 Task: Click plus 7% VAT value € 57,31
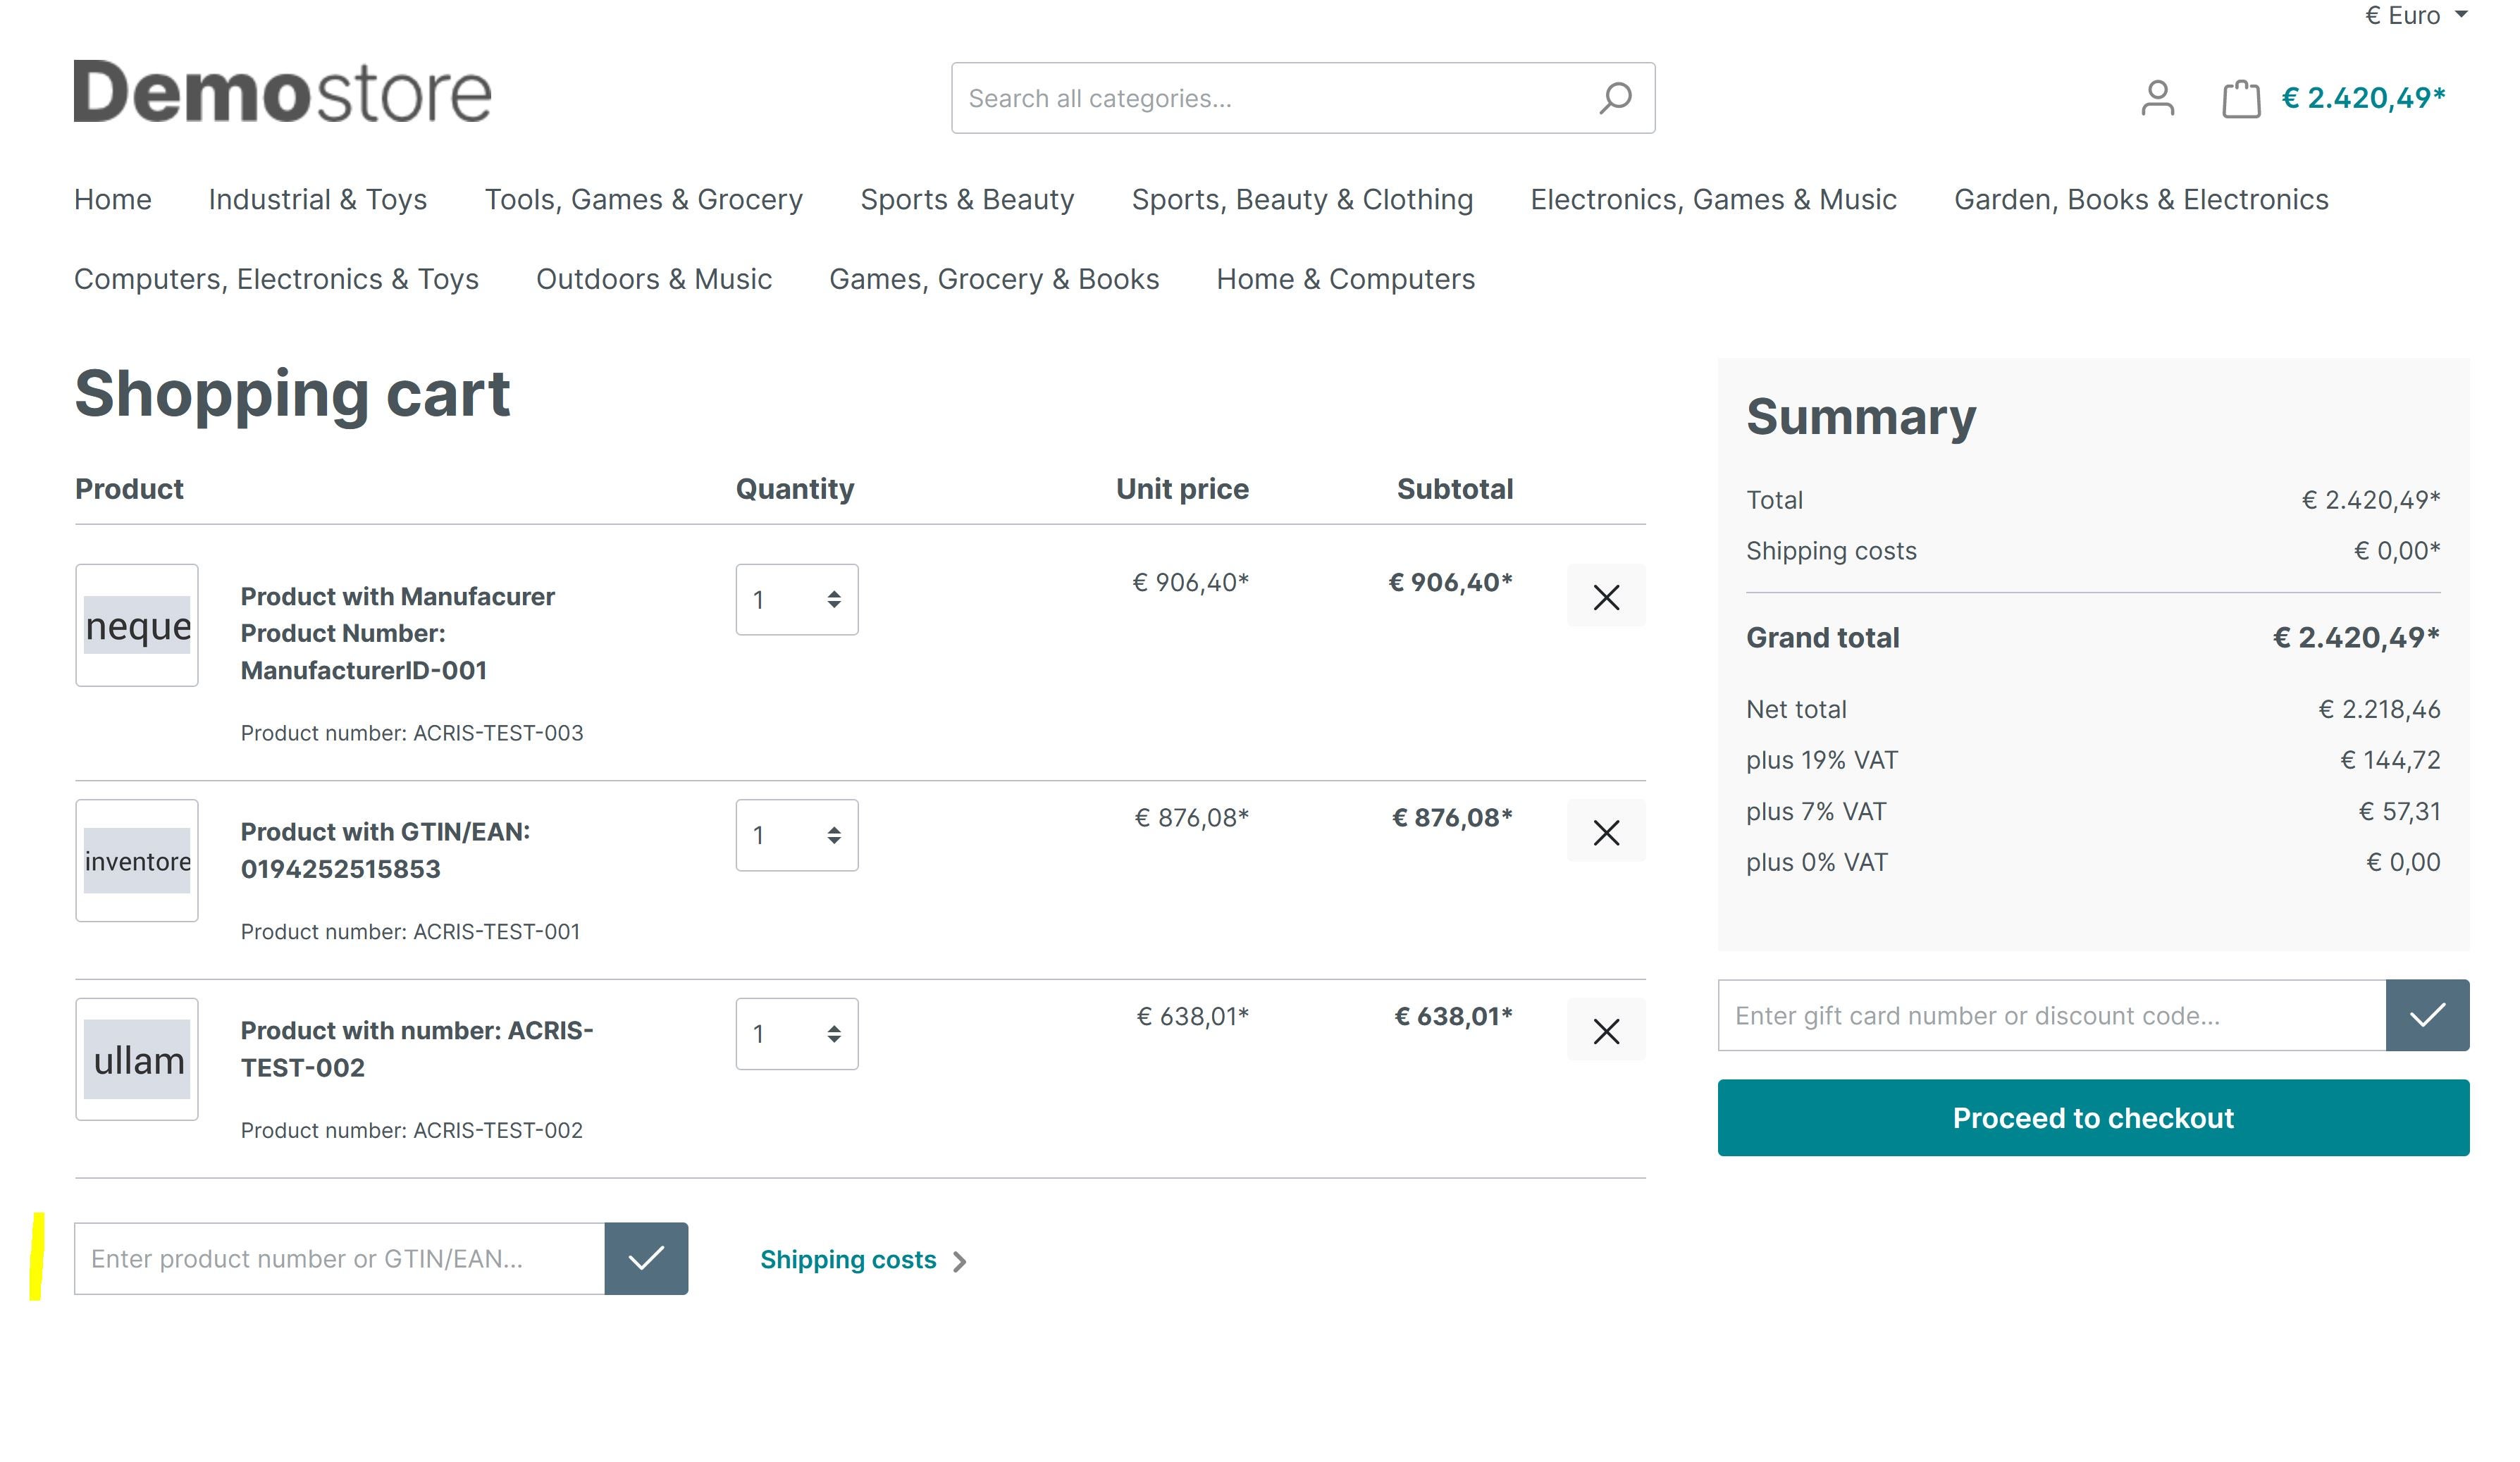pyautogui.click(x=2399, y=812)
